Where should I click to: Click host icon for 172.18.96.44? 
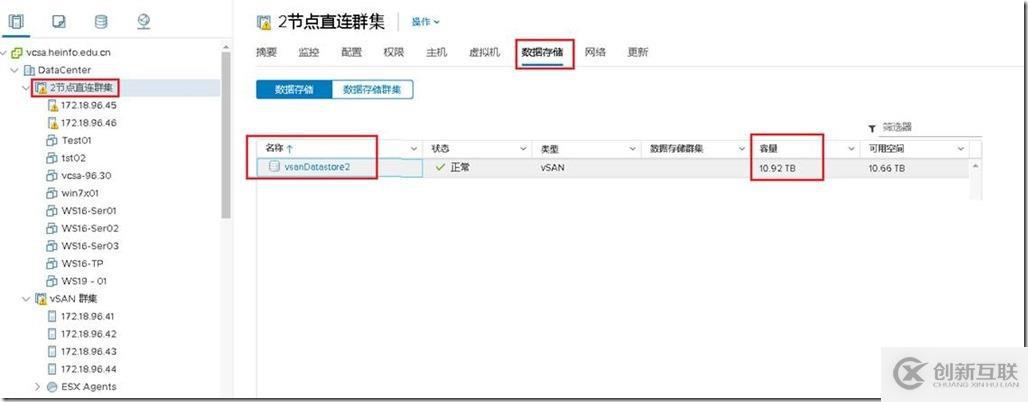pyautogui.click(x=53, y=369)
